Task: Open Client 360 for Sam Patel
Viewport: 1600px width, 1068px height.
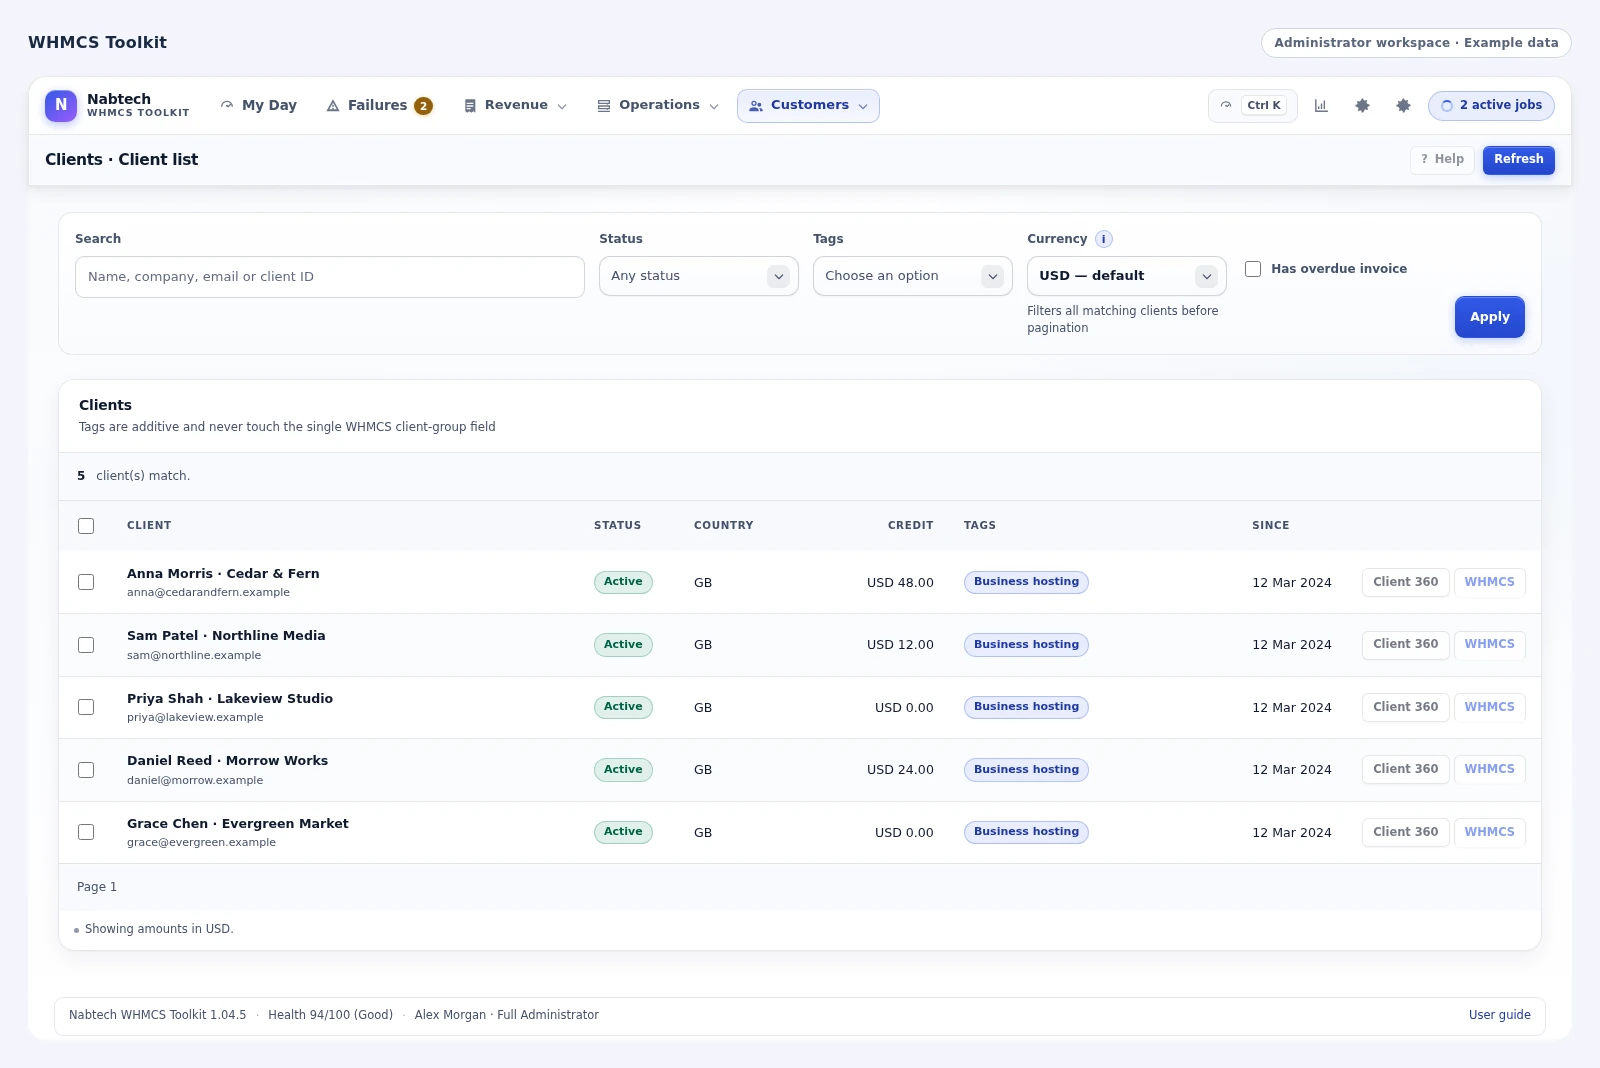Action: coord(1405,644)
